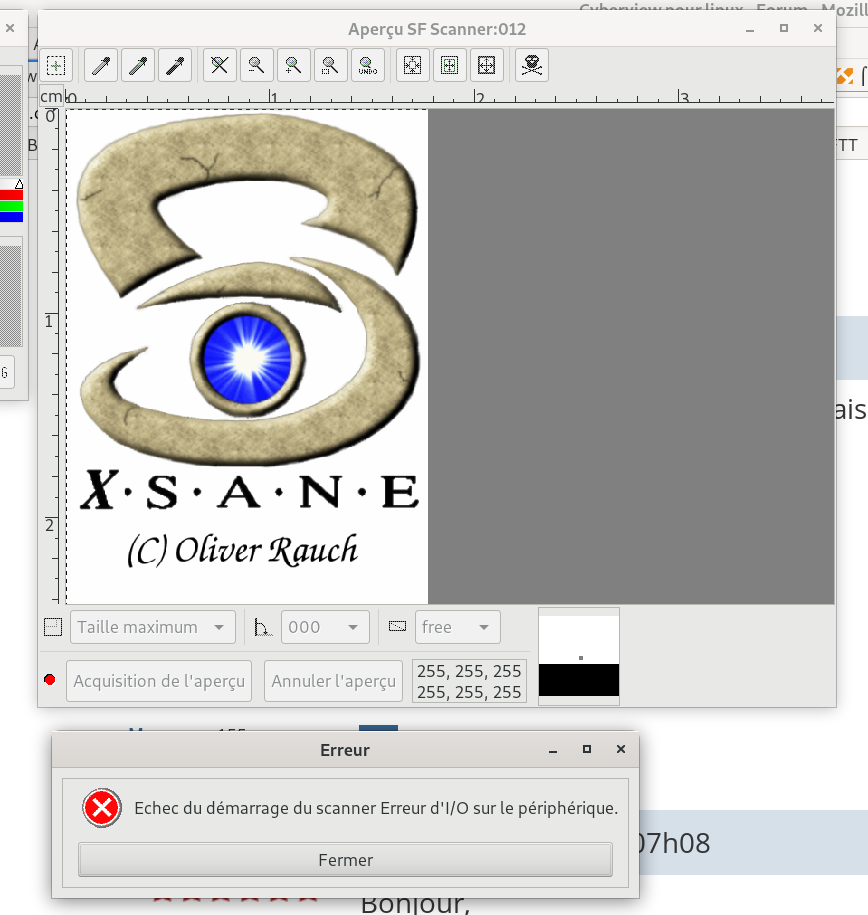The width and height of the screenshot is (868, 915).
Task: Click Fermer in the Erreur dialog
Action: click(346, 860)
